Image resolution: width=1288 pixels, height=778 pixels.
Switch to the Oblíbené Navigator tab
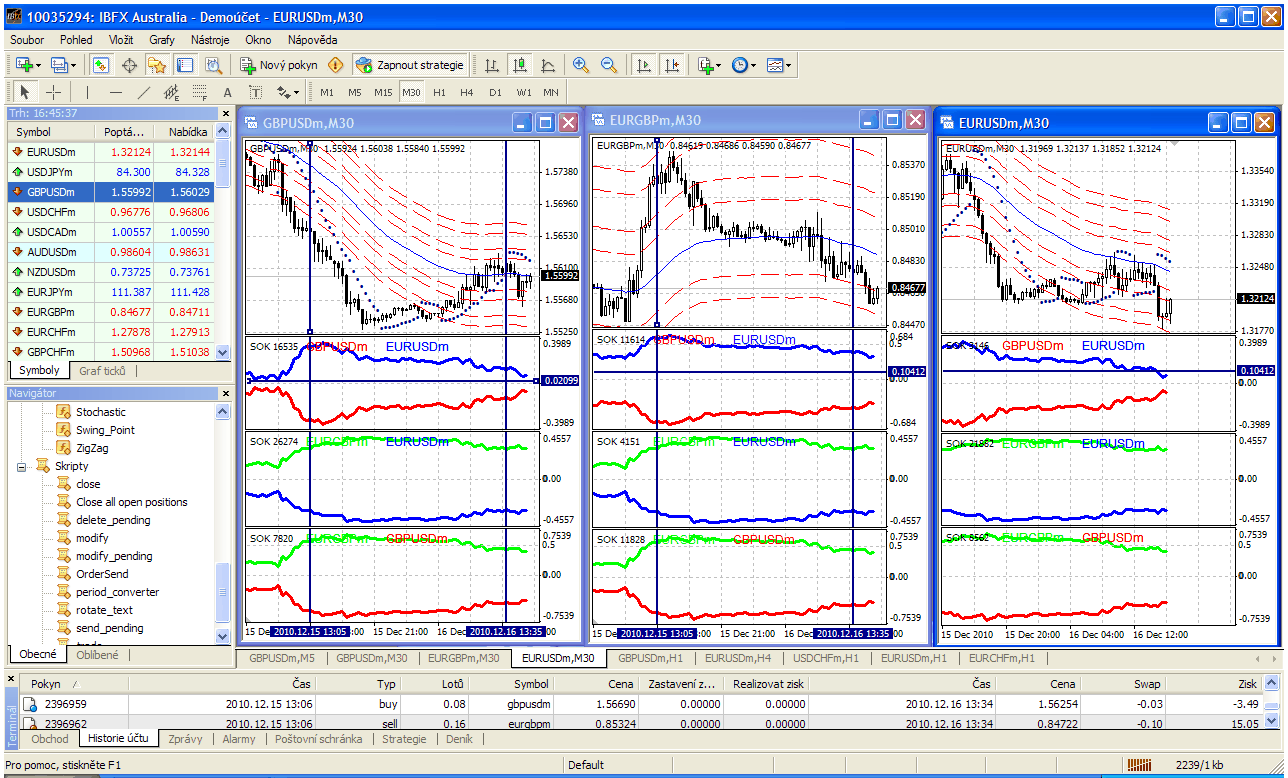coord(98,655)
